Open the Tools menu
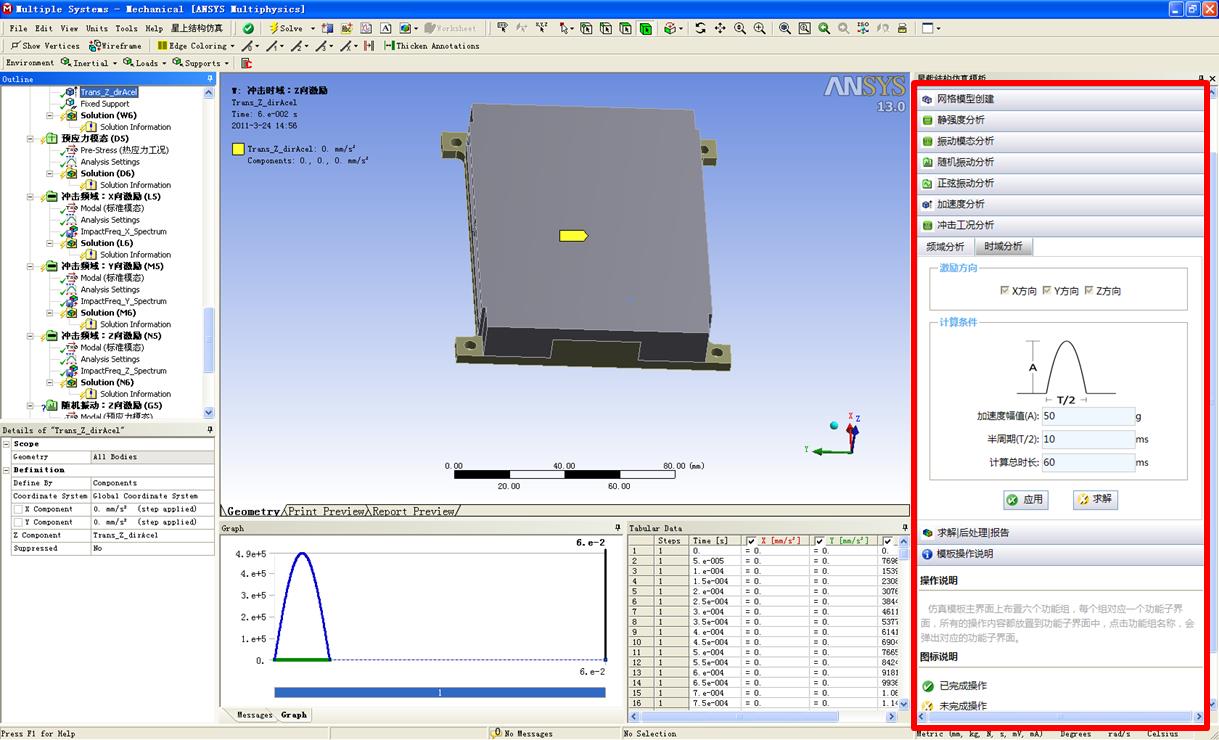This screenshot has height=740, width=1219. click(126, 28)
